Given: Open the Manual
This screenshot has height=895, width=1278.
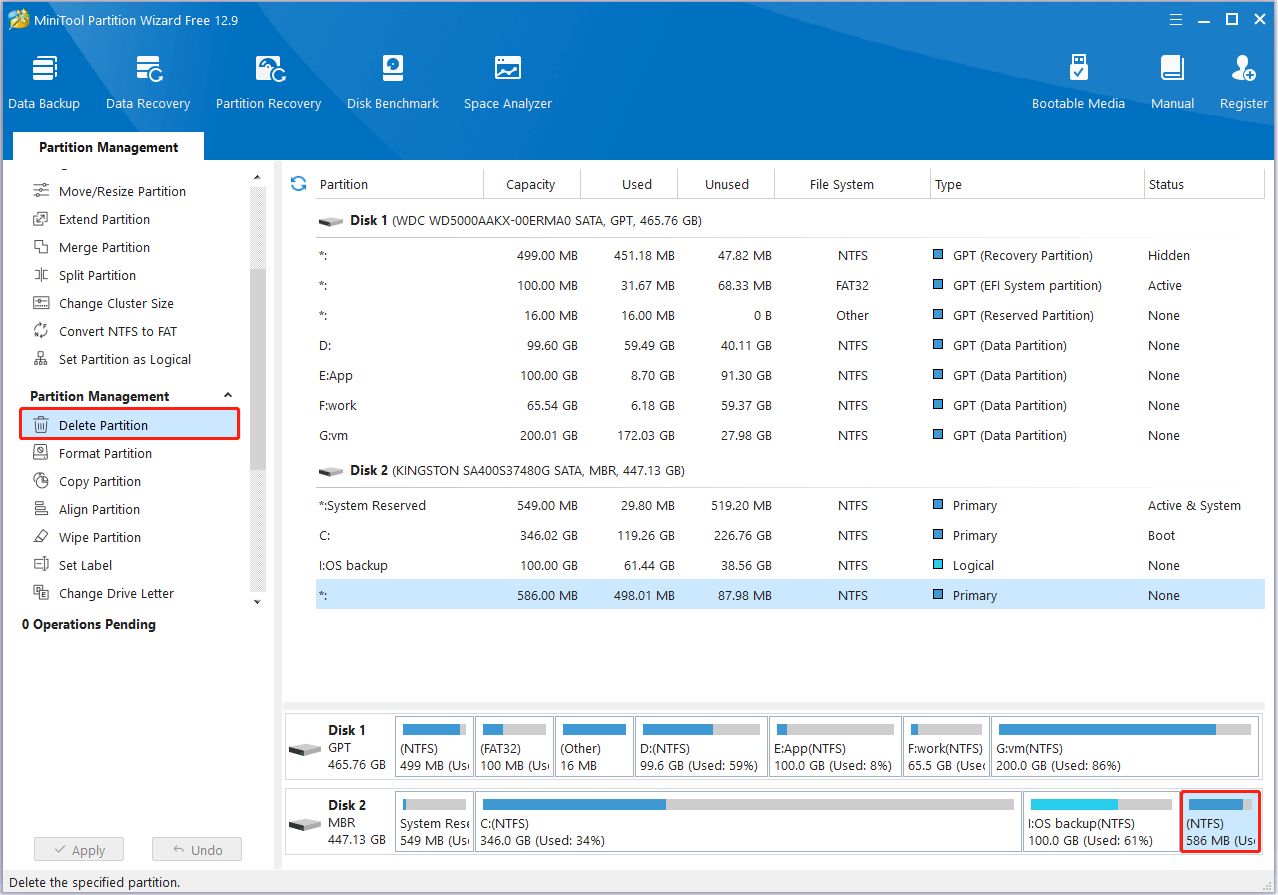Looking at the screenshot, I should pos(1172,82).
